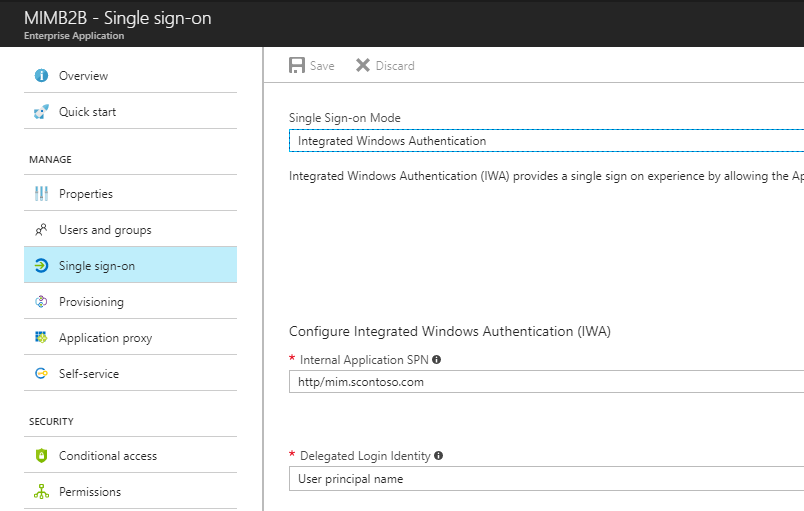The width and height of the screenshot is (804, 511).
Task: Click the Self-service icon
Action: [41, 373]
